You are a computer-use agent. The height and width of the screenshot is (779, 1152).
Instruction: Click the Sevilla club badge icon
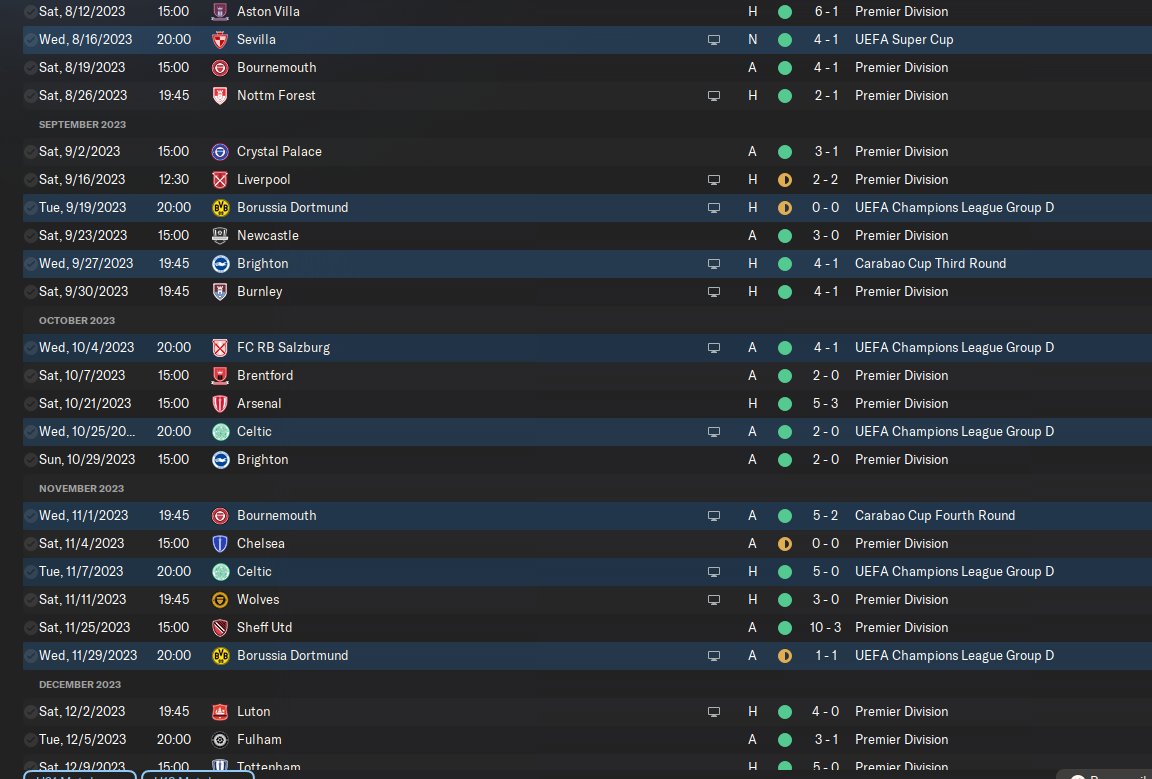tap(220, 40)
